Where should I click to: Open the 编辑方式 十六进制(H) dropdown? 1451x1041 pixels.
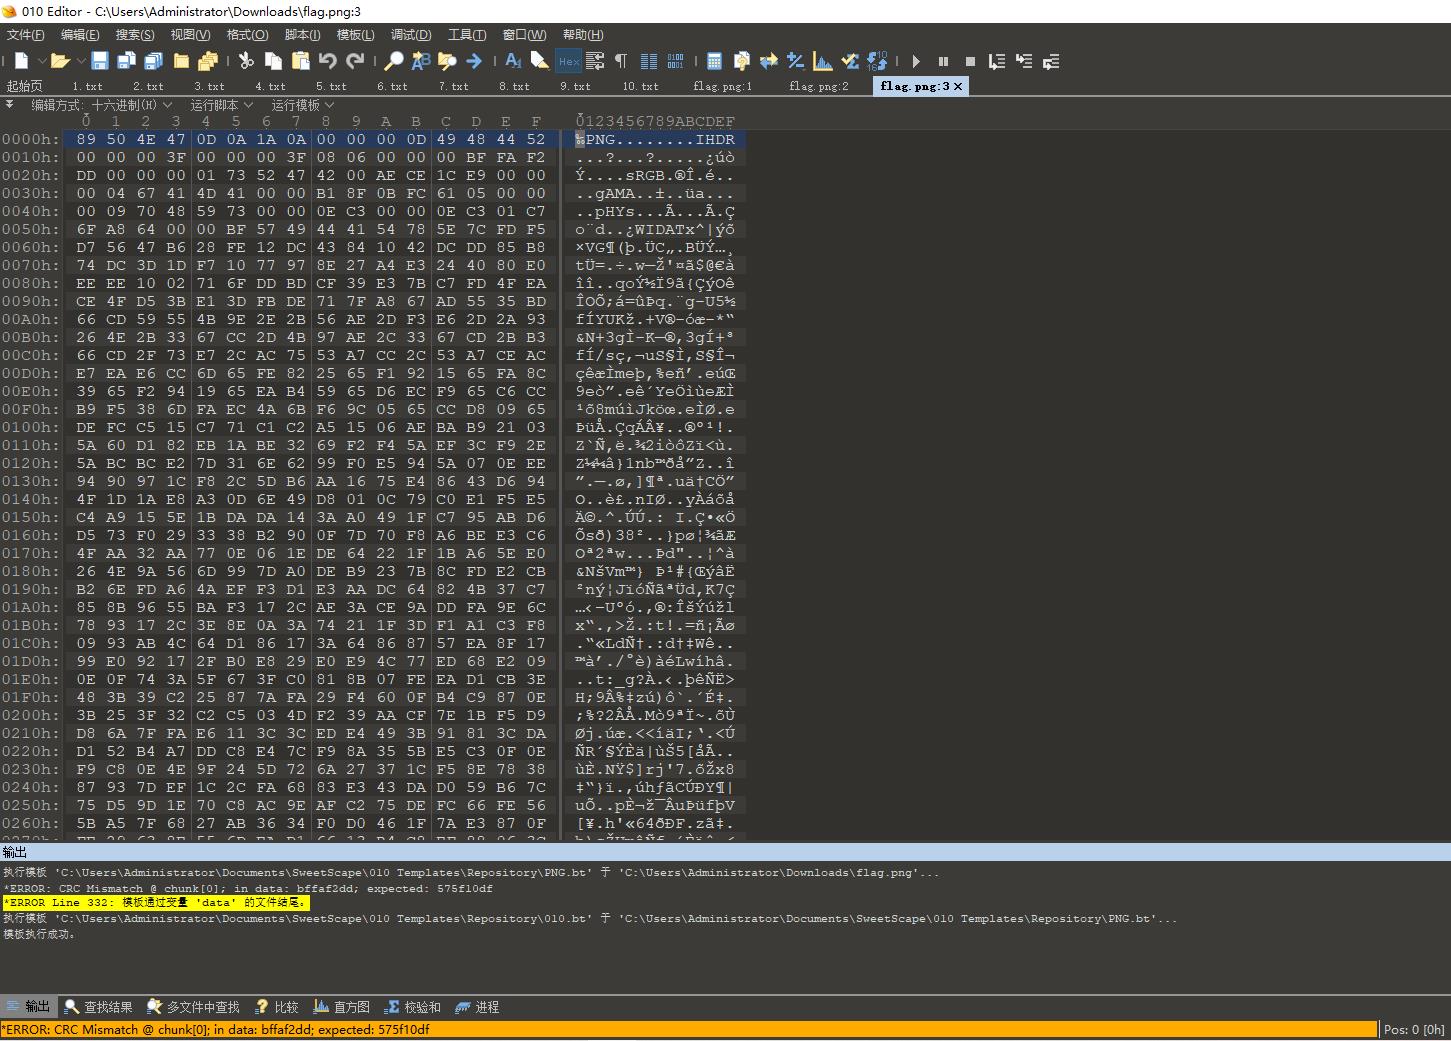[101, 104]
